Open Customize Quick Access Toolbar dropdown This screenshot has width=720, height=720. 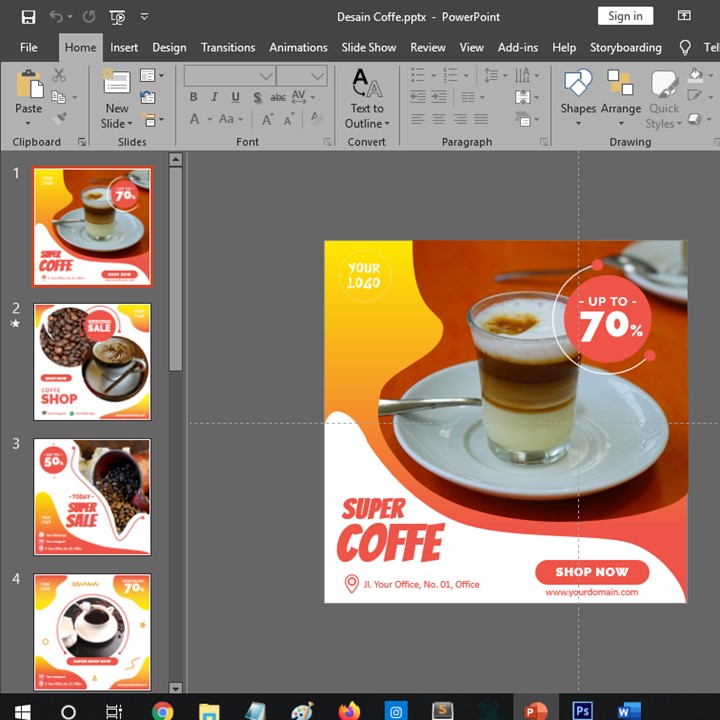coord(145,17)
